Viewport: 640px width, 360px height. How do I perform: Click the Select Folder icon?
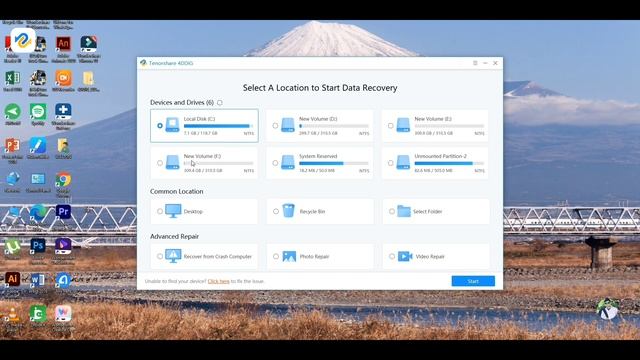click(x=404, y=211)
